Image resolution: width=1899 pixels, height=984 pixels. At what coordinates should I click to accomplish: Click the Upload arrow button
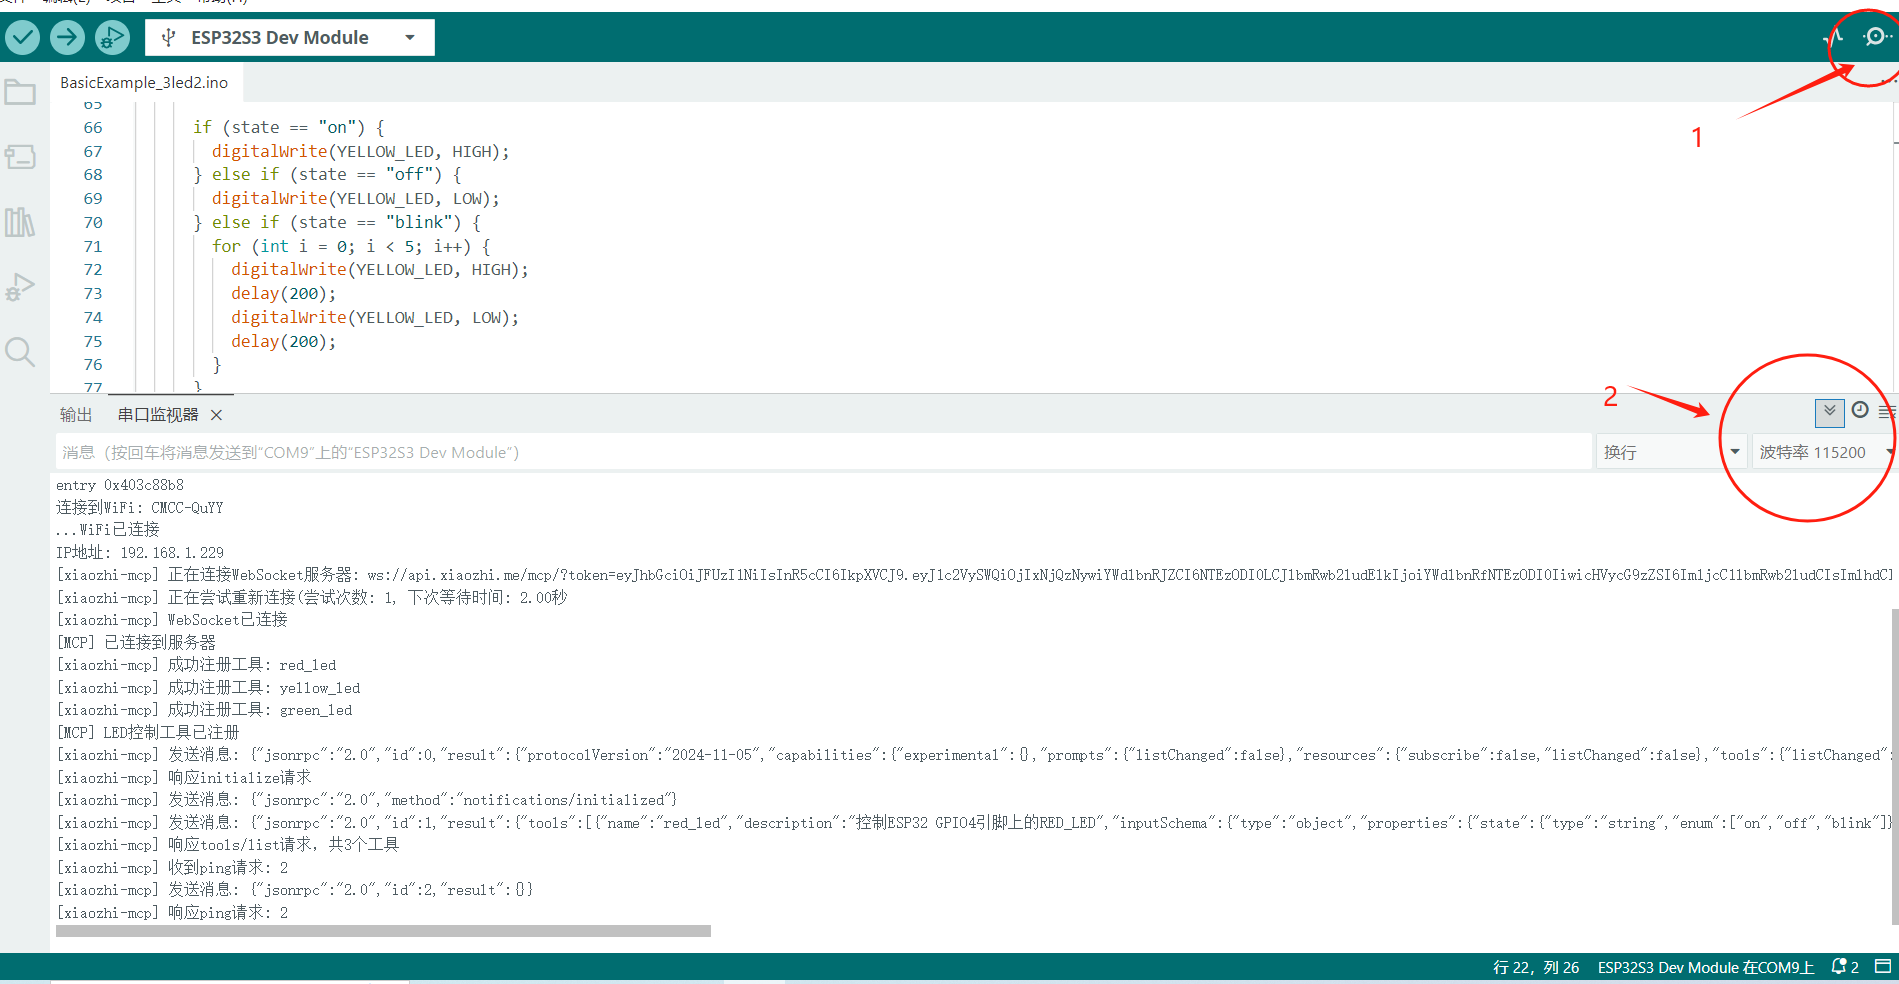click(x=67, y=38)
